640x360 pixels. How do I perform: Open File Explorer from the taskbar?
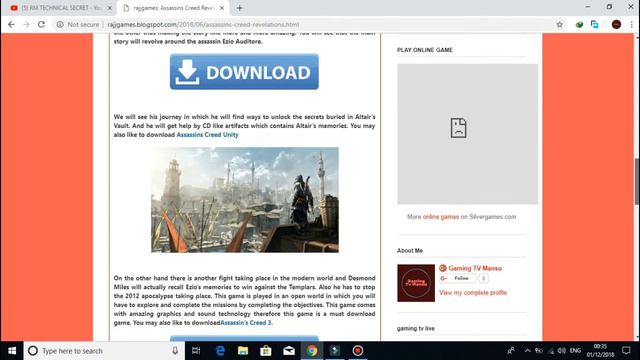click(243, 351)
